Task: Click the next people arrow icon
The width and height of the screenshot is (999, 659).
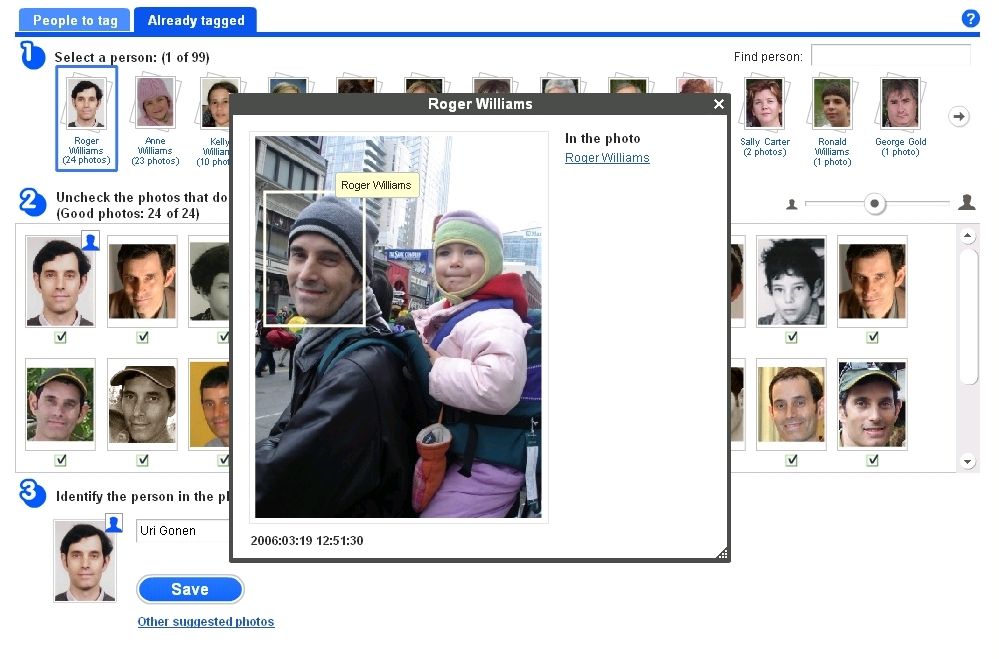Action: coord(959,117)
